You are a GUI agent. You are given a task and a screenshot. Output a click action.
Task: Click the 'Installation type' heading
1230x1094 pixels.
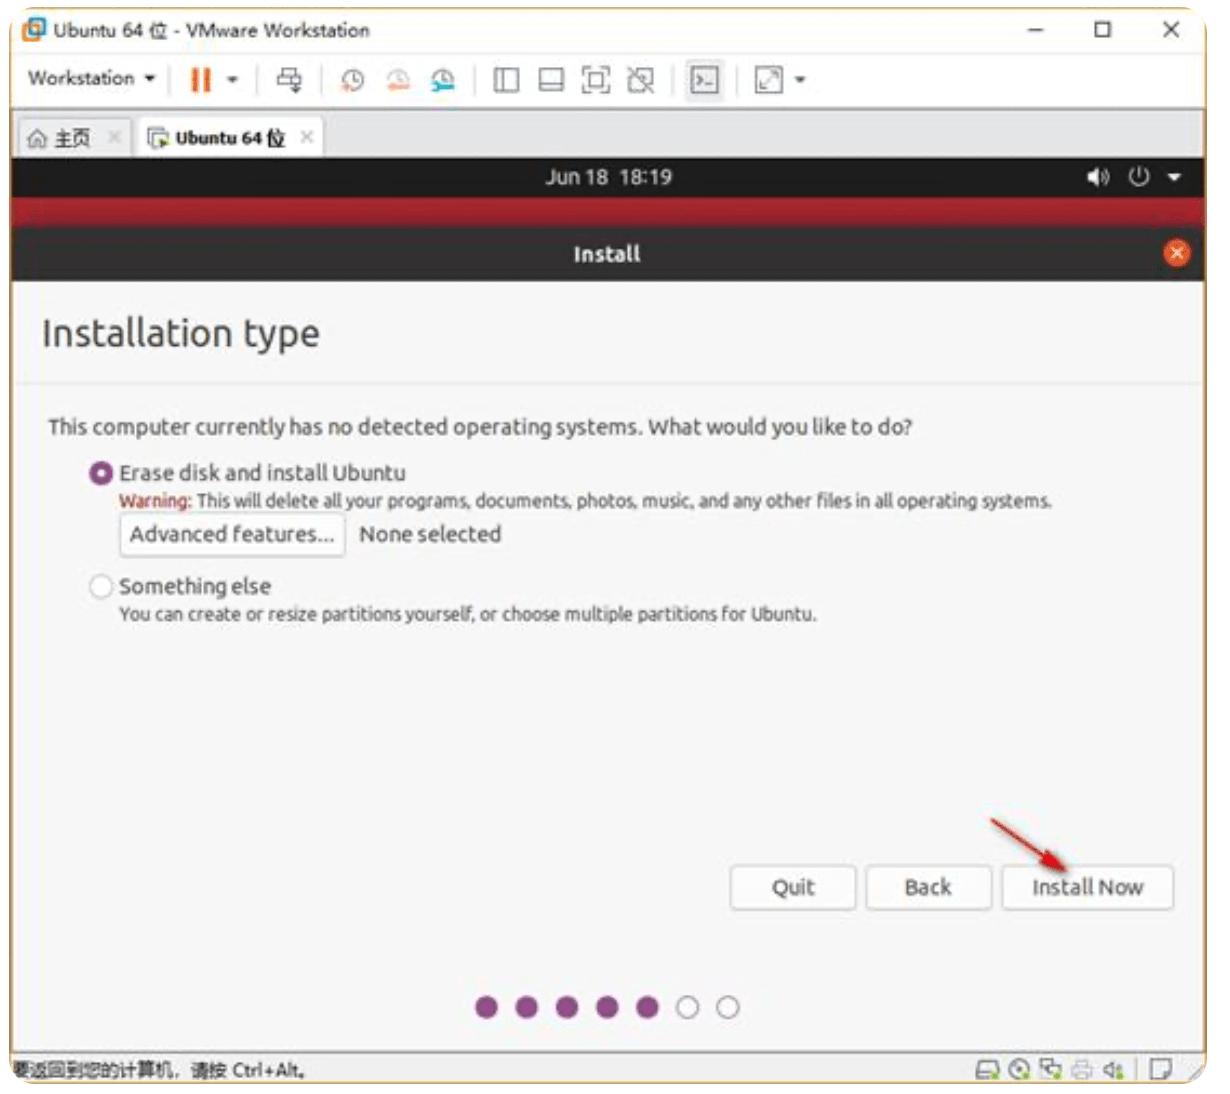click(x=181, y=333)
